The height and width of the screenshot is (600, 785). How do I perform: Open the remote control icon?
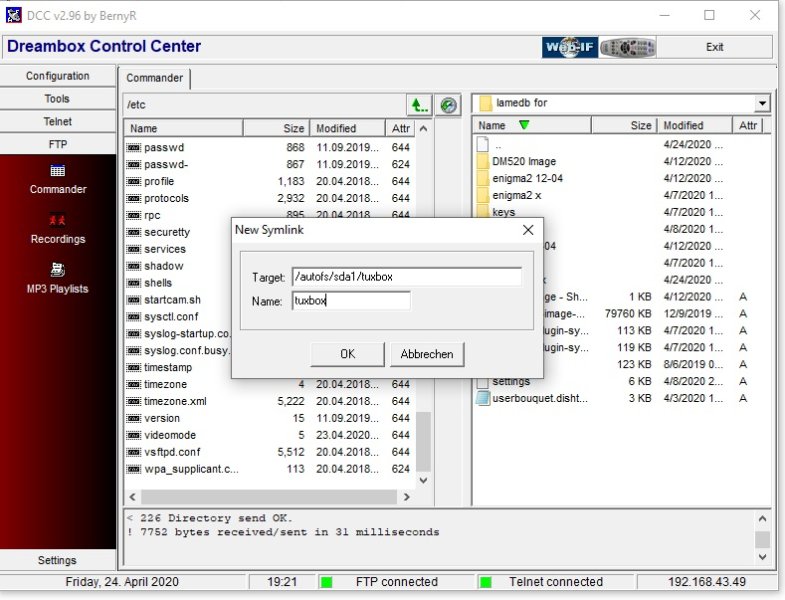[x=627, y=48]
